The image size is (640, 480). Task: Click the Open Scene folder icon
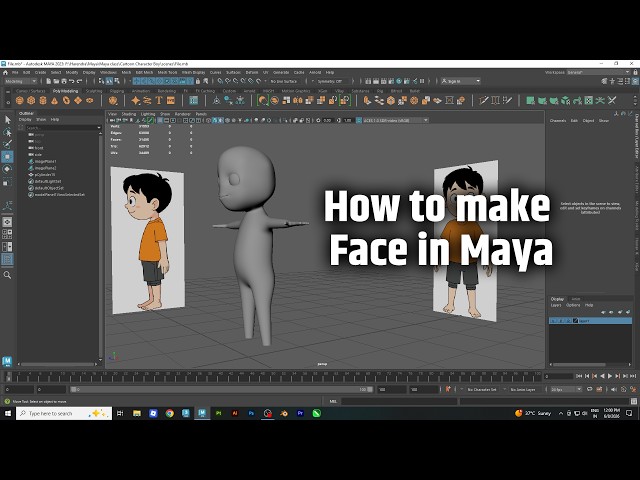coord(56,81)
